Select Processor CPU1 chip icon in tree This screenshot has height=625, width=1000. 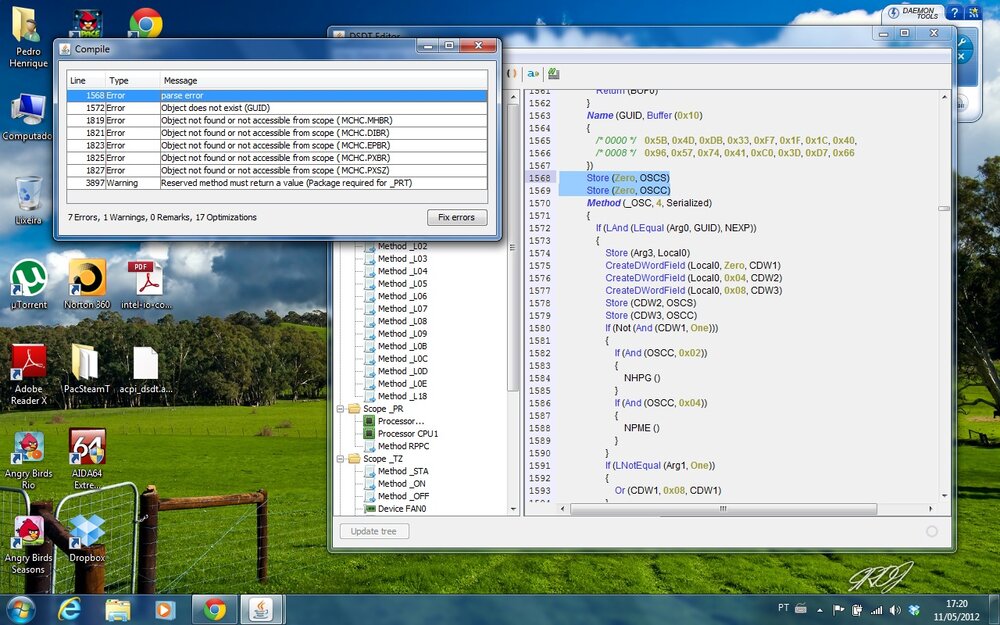pyautogui.click(x=369, y=434)
